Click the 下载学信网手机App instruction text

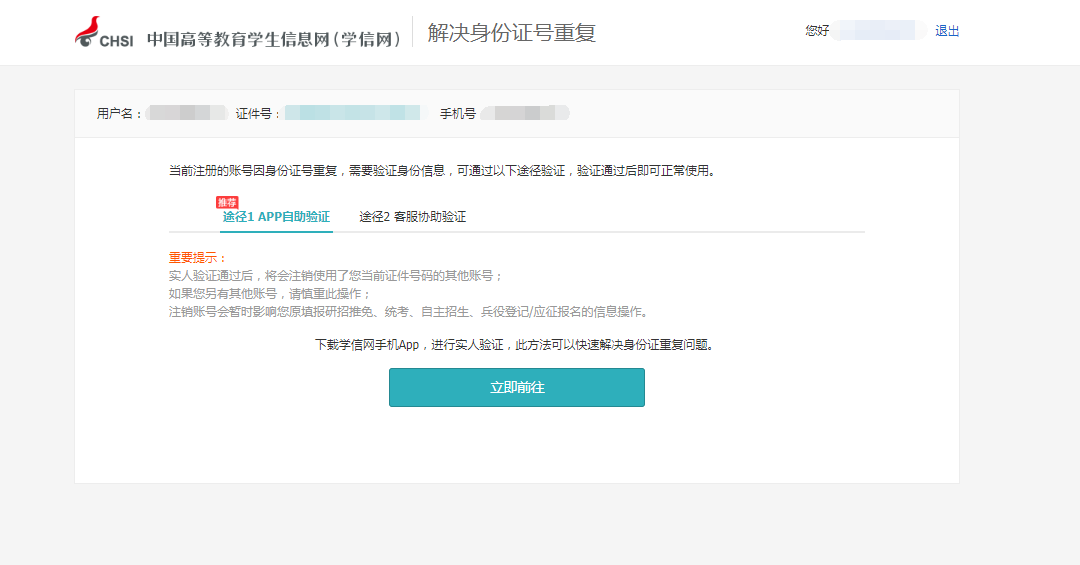(x=516, y=345)
